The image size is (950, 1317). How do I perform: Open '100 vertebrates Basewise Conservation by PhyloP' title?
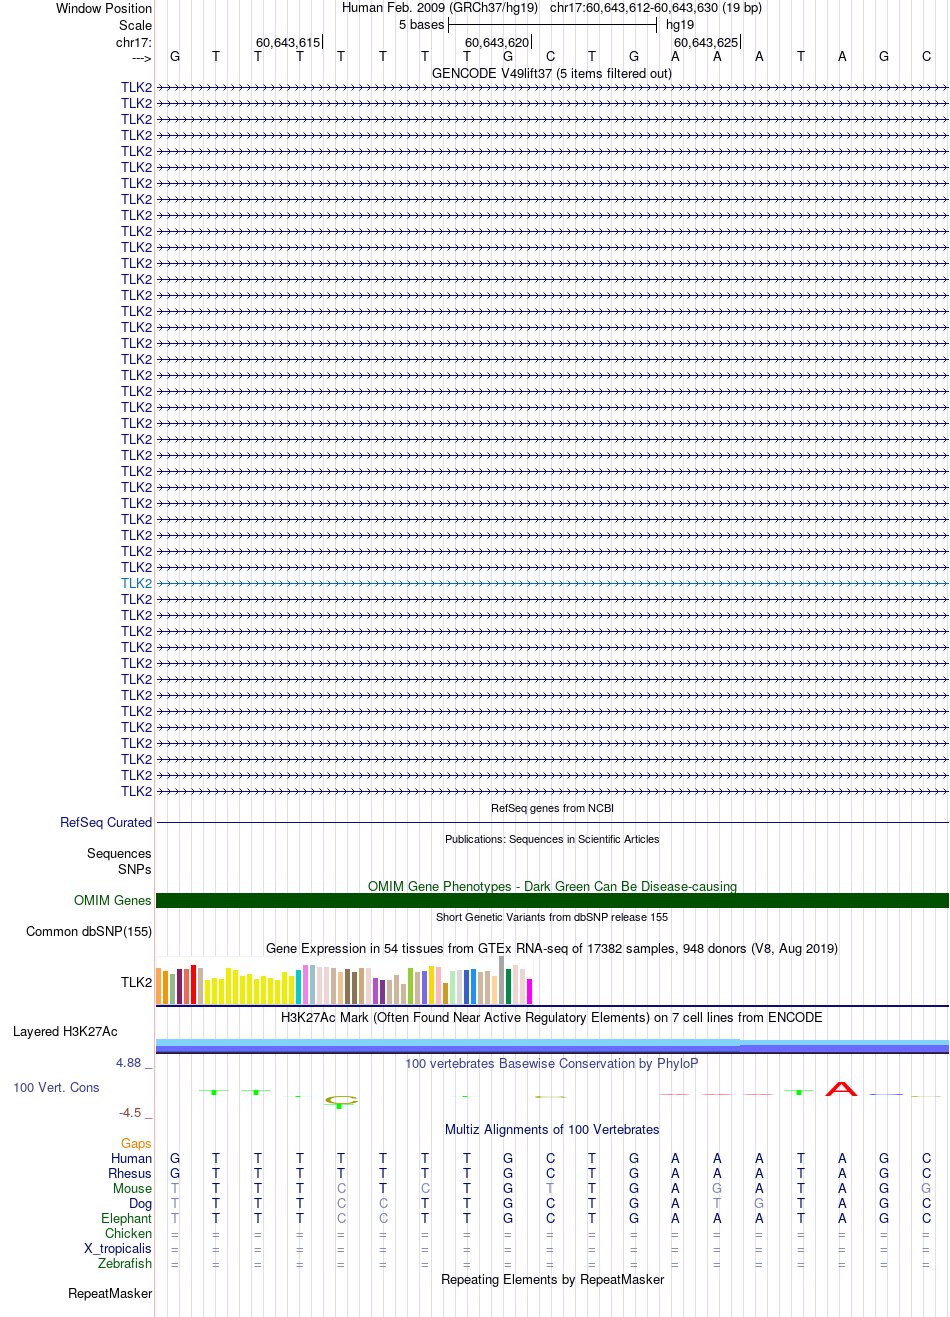click(552, 1063)
